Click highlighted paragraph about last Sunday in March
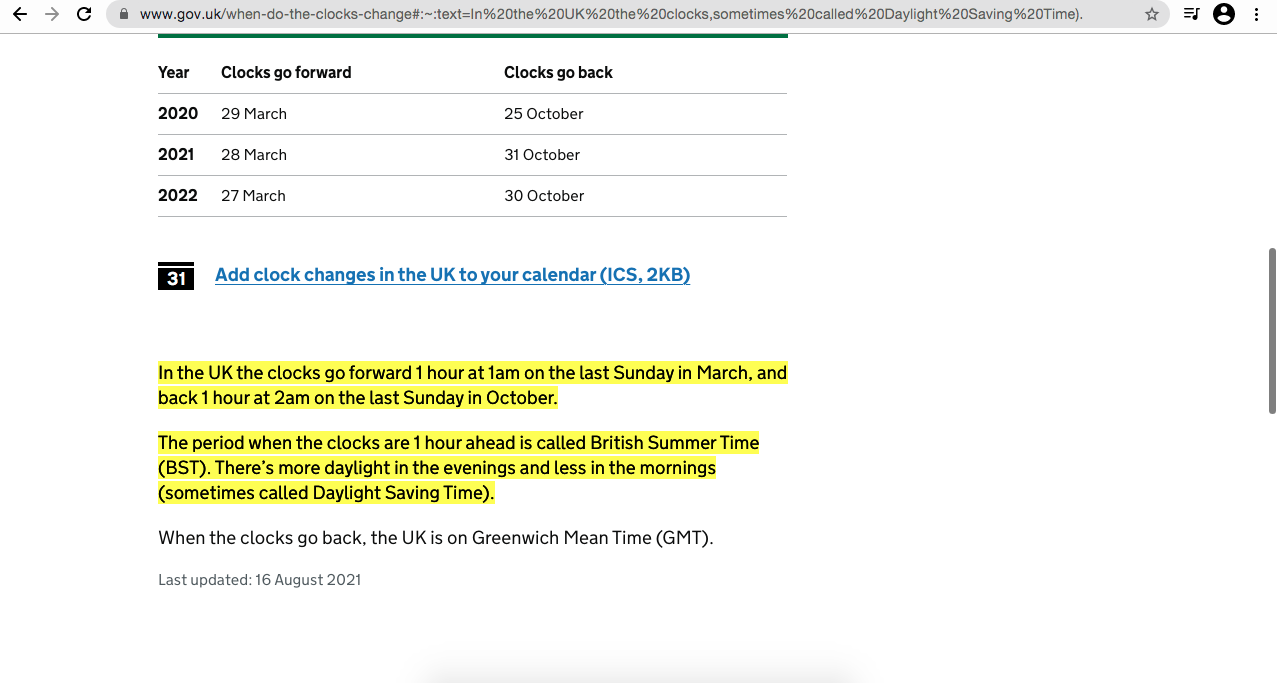The width and height of the screenshot is (1277, 683). tap(472, 385)
